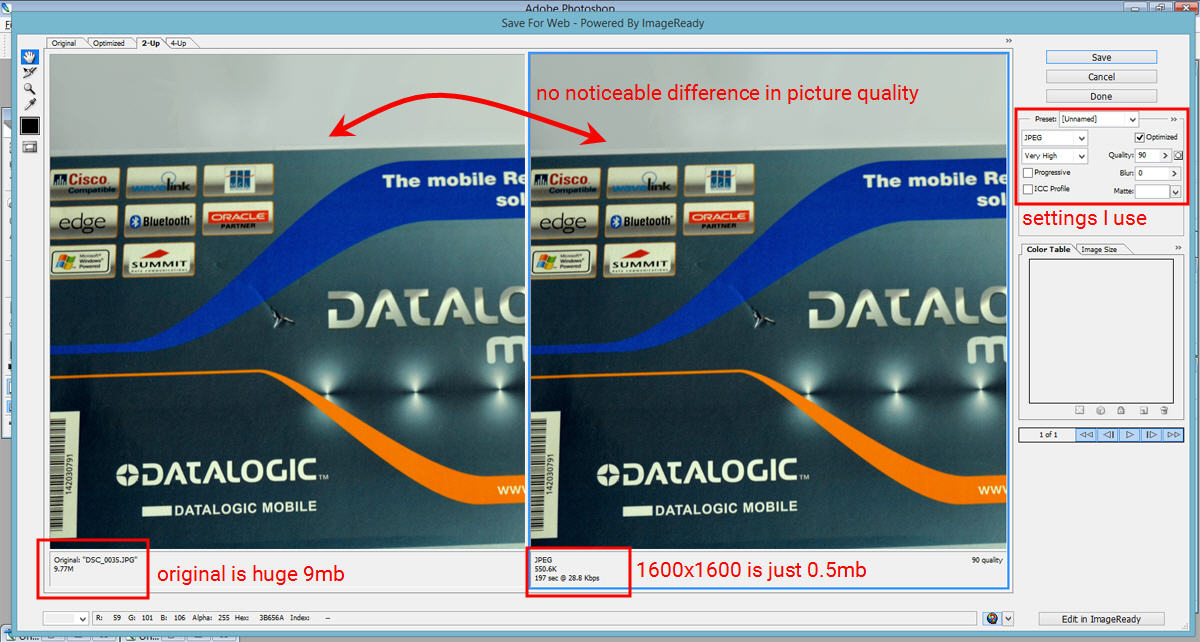Screen dimensions: 1200x642
Task: Open the Color Table palette flyout menu
Action: (1178, 248)
